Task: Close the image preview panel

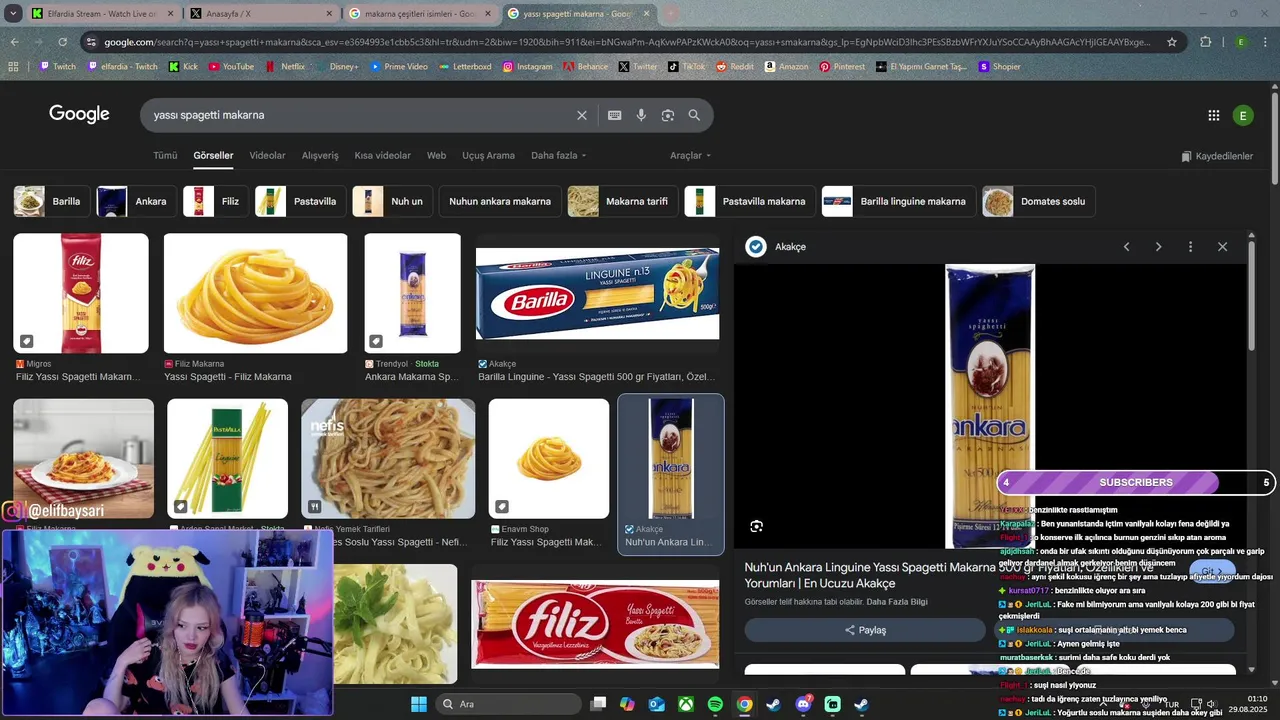Action: [1222, 247]
